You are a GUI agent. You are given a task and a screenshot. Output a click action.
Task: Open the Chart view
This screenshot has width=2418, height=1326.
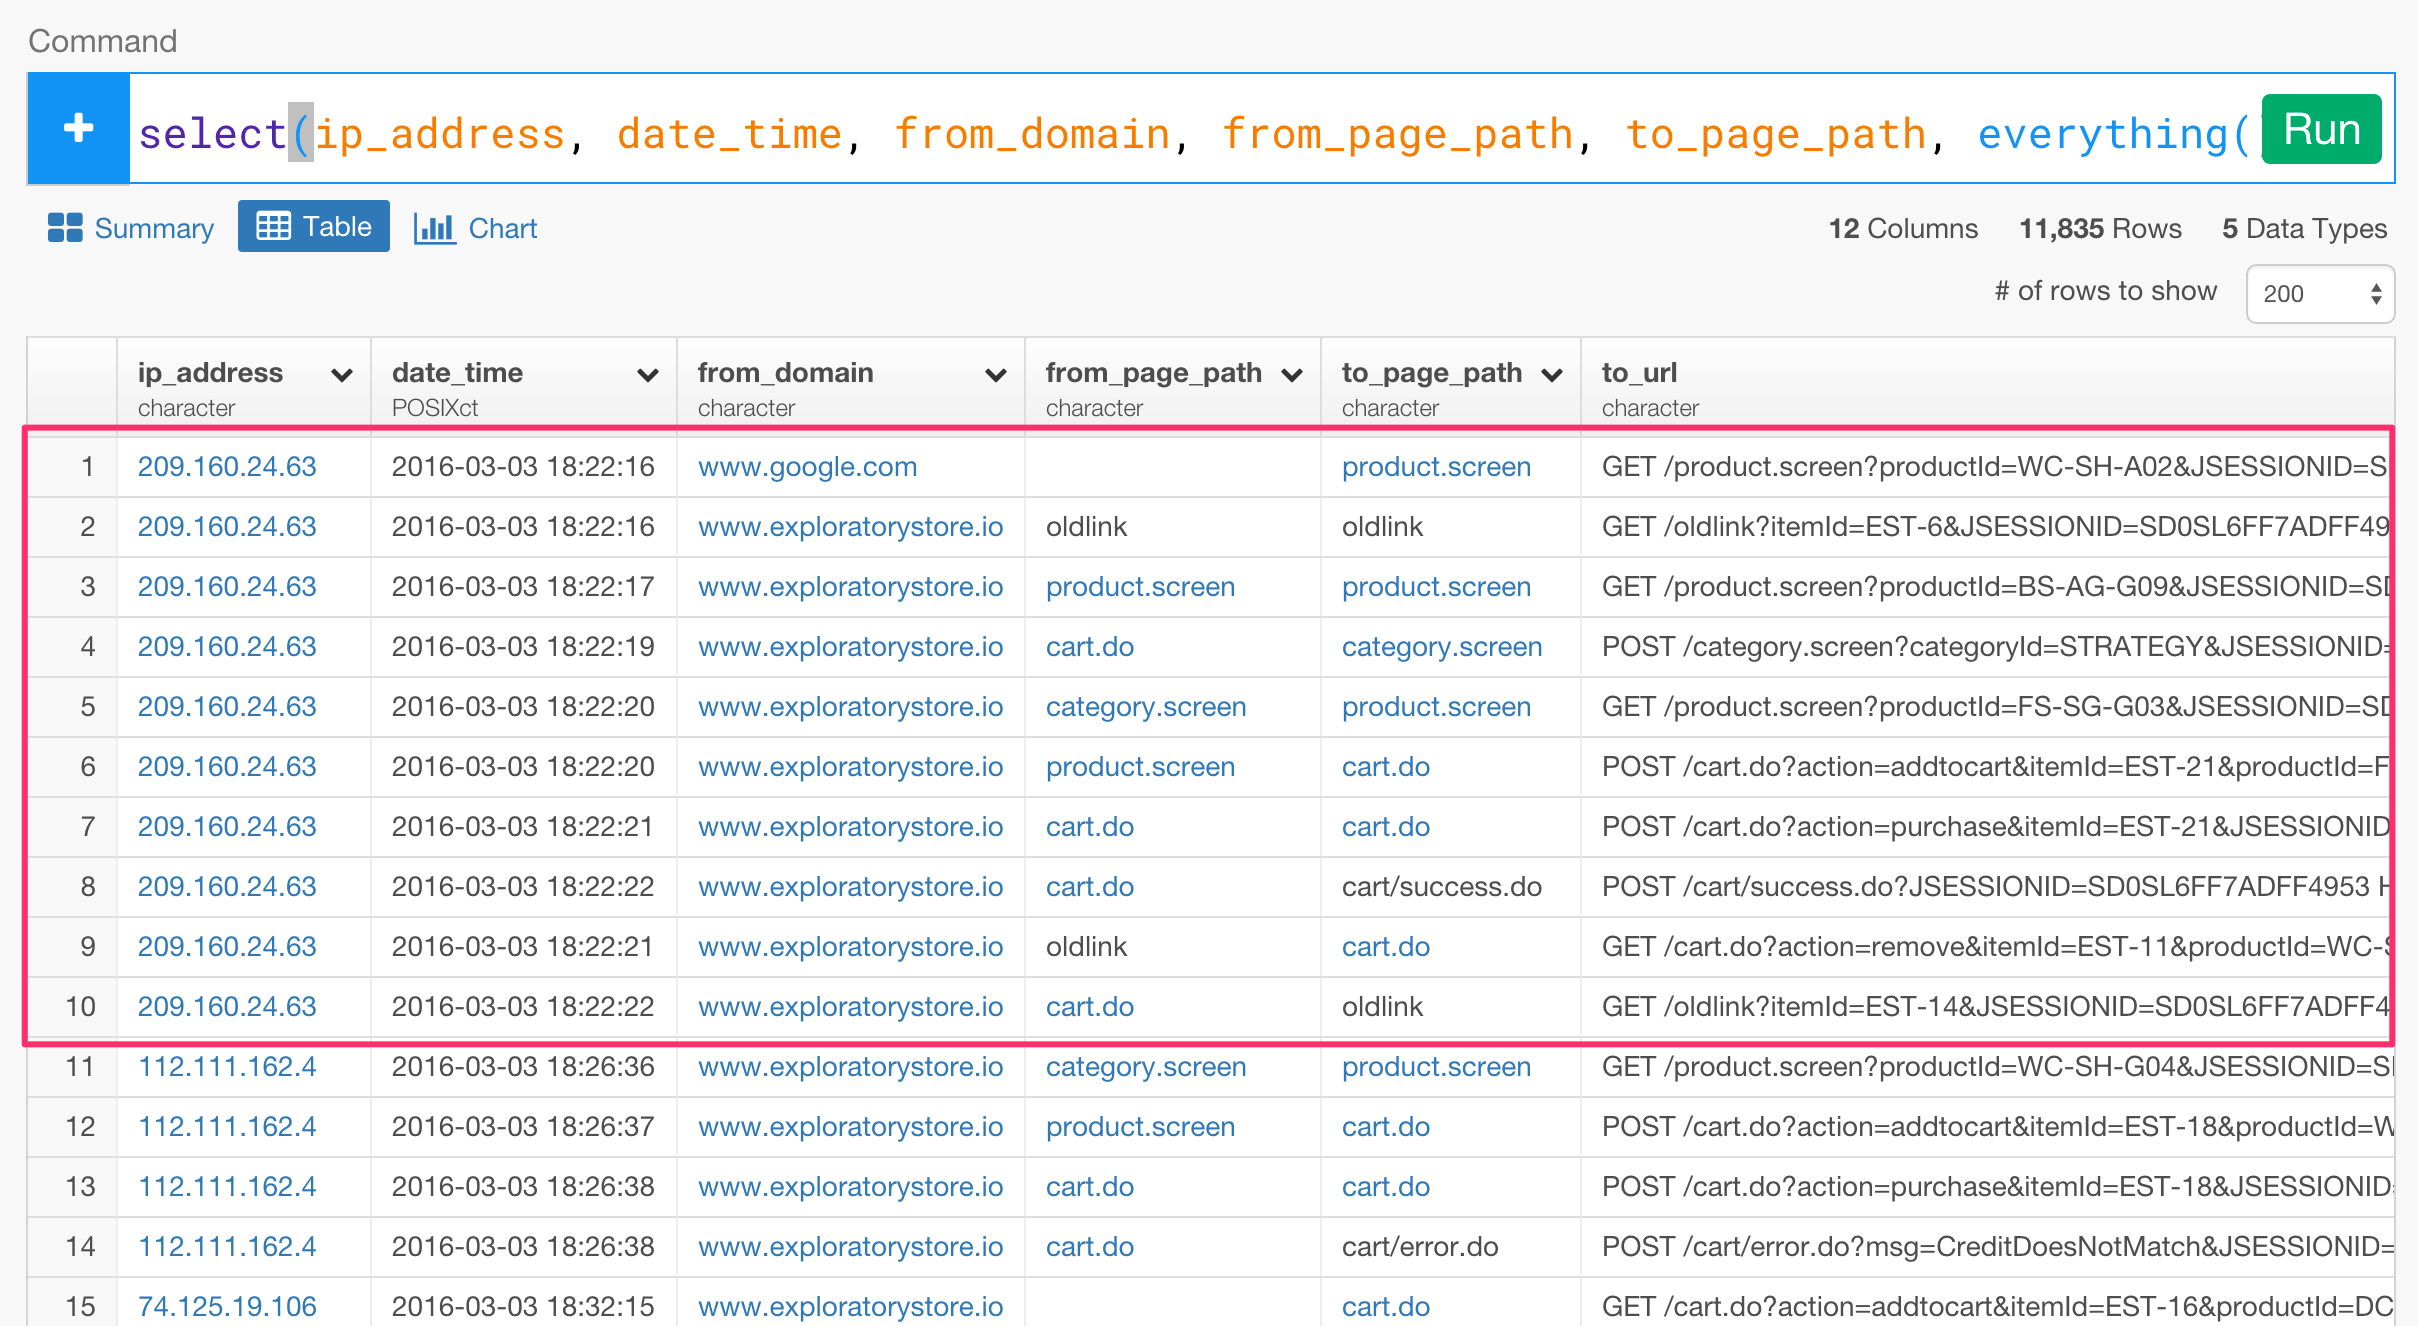pos(476,228)
